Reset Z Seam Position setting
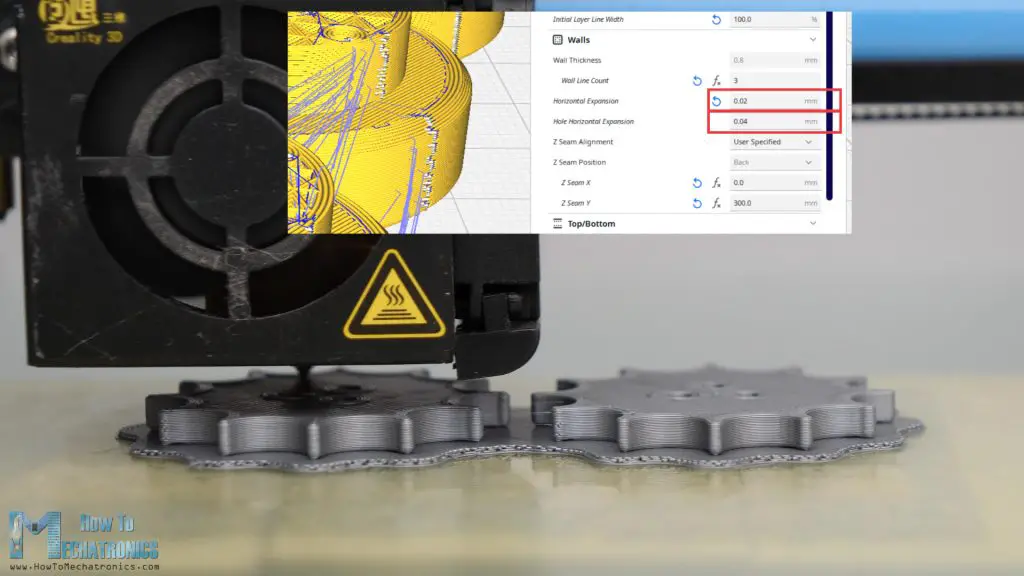This screenshot has height=576, width=1024. coord(716,162)
